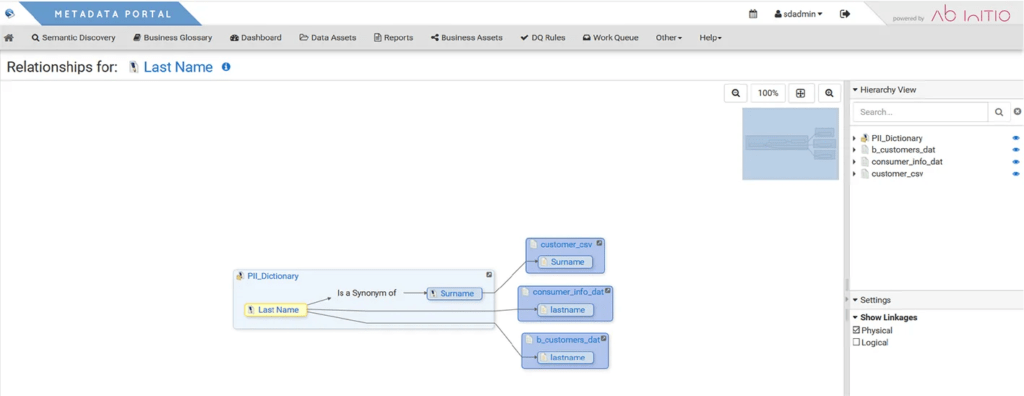This screenshot has height=396, width=1024.
Task: Collapse the Hierarchy View panel
Action: (x=855, y=90)
